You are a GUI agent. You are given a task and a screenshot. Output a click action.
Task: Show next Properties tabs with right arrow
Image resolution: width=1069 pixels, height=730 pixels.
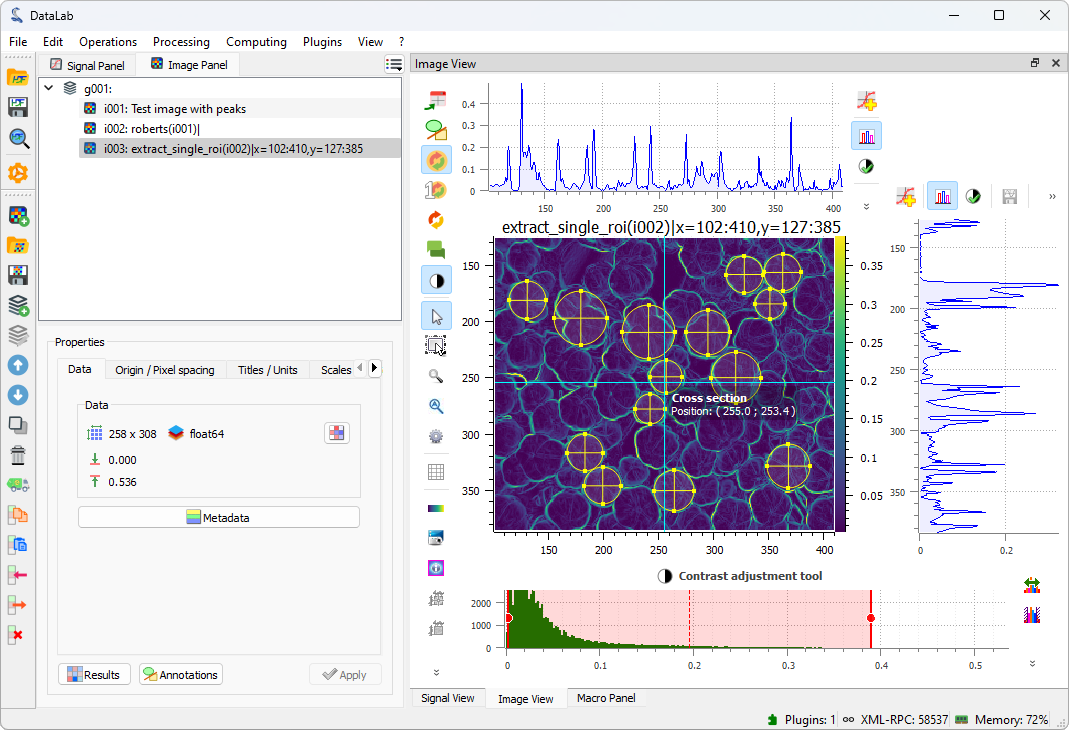[x=374, y=367]
